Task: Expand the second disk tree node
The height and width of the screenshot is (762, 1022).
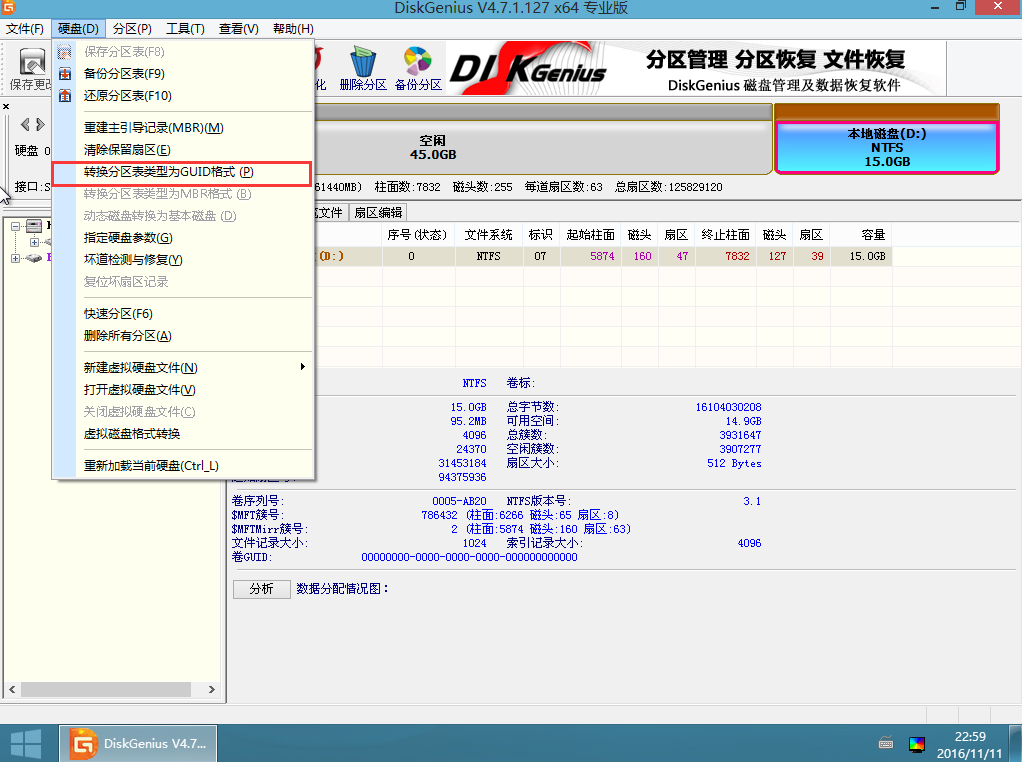Action: coord(15,258)
